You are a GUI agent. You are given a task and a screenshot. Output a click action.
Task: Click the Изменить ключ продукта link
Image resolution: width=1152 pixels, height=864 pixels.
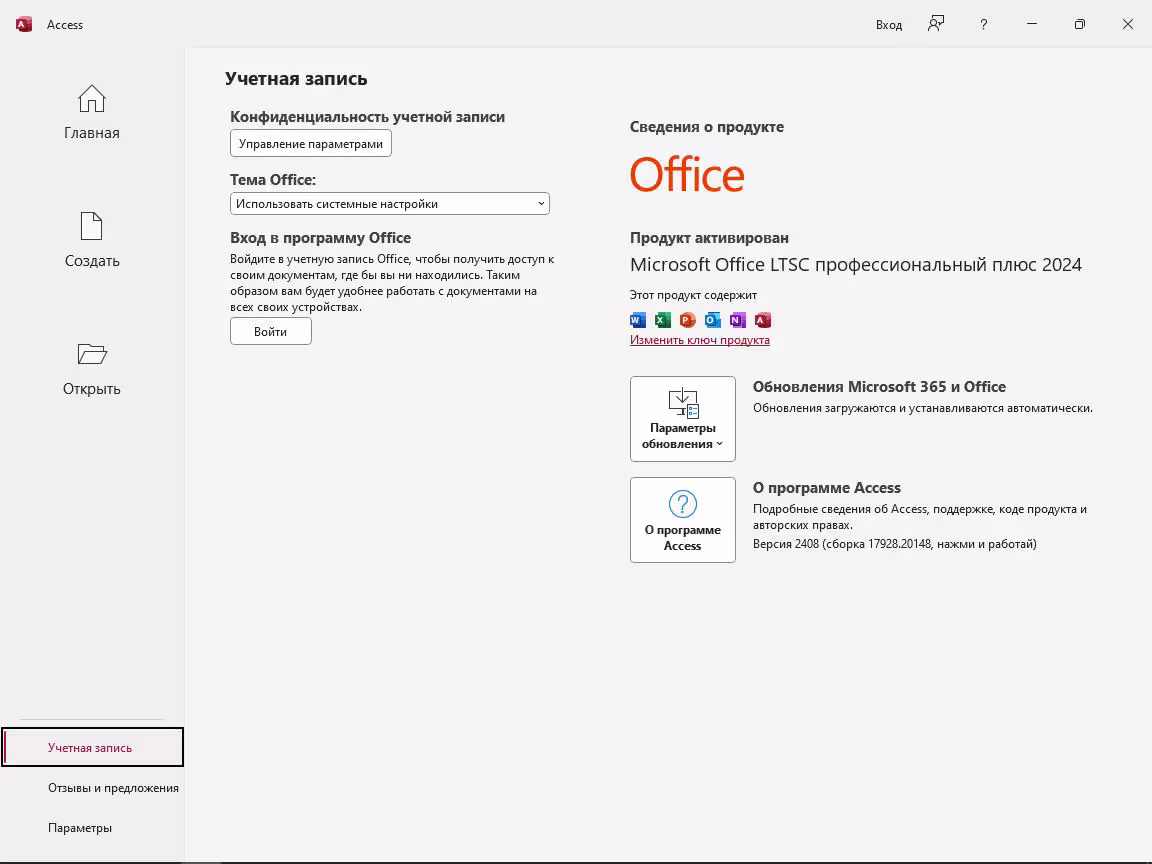click(x=700, y=340)
